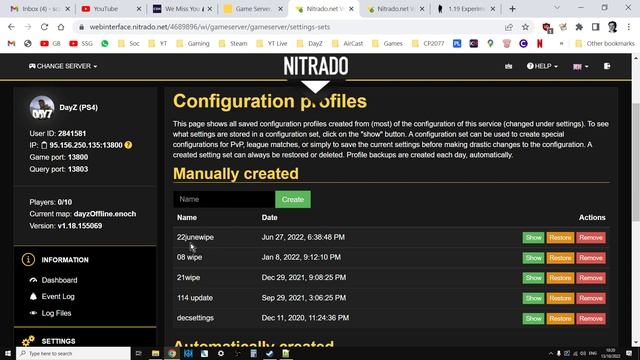Open the WhatsApp bookmark icon
The width and height of the screenshot is (640, 360).
click(105, 43)
